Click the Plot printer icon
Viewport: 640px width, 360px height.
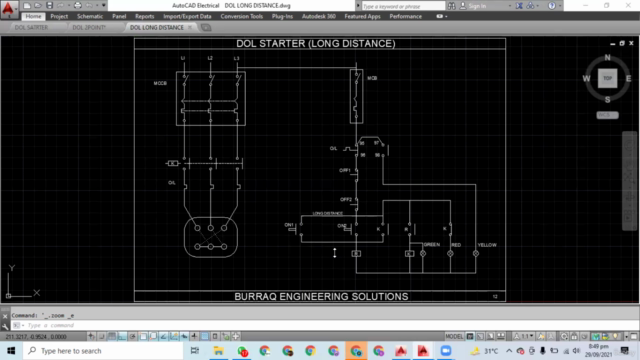[x=78, y=6]
